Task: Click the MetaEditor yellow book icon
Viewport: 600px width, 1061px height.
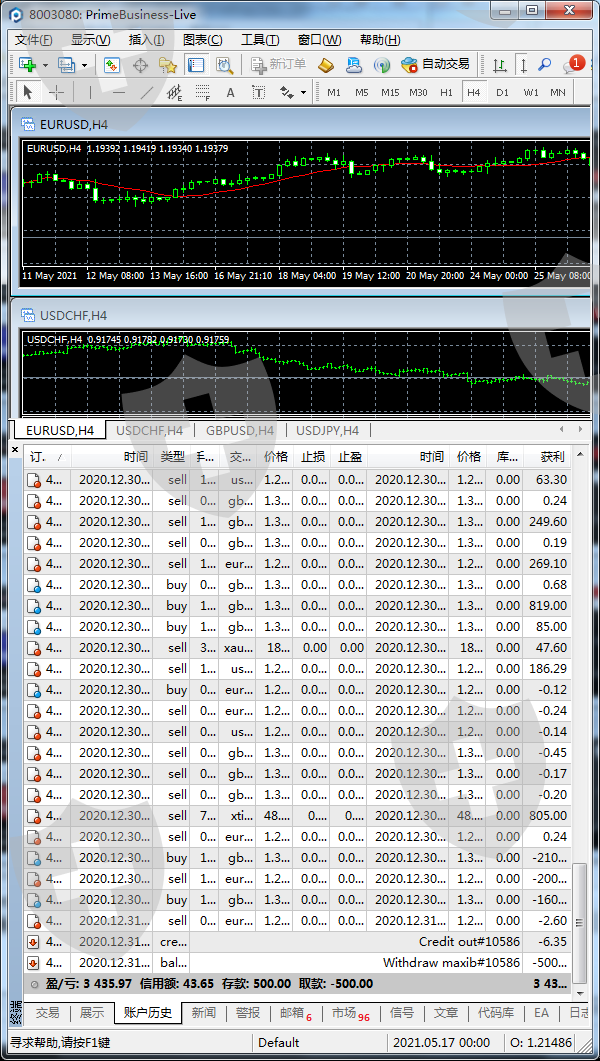Action: [326, 65]
